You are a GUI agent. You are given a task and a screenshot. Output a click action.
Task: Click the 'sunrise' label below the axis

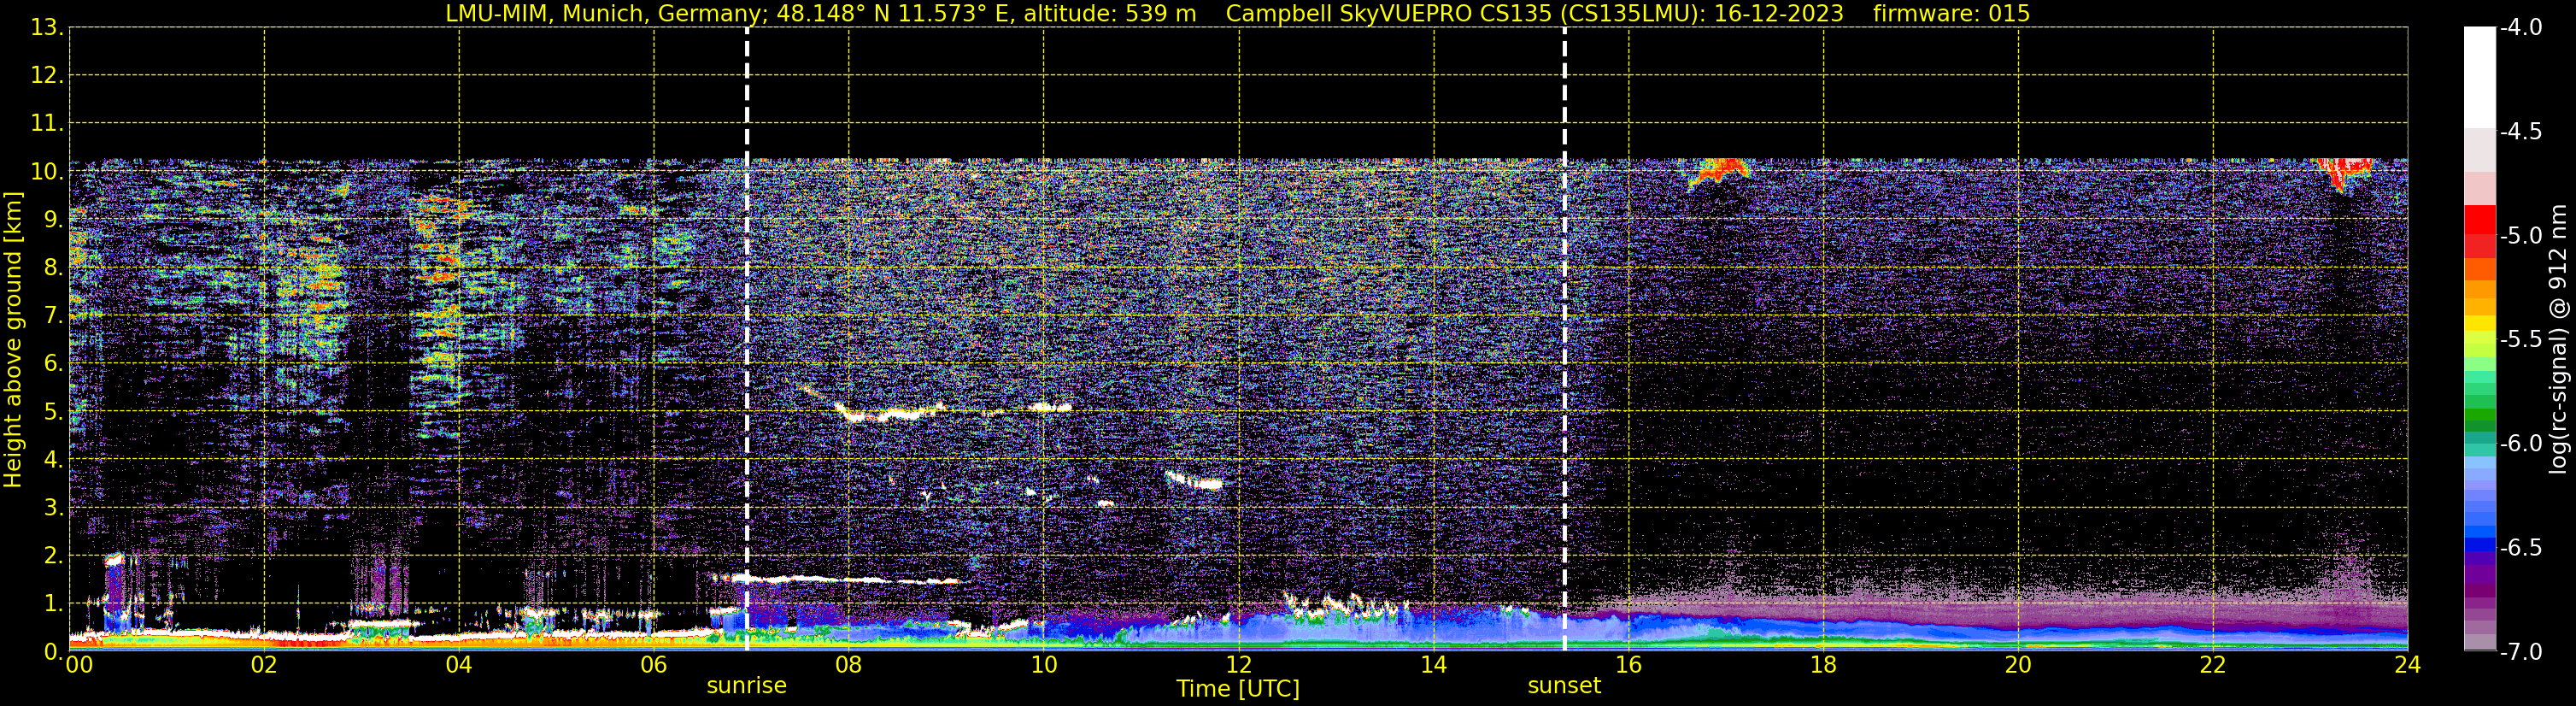747,686
